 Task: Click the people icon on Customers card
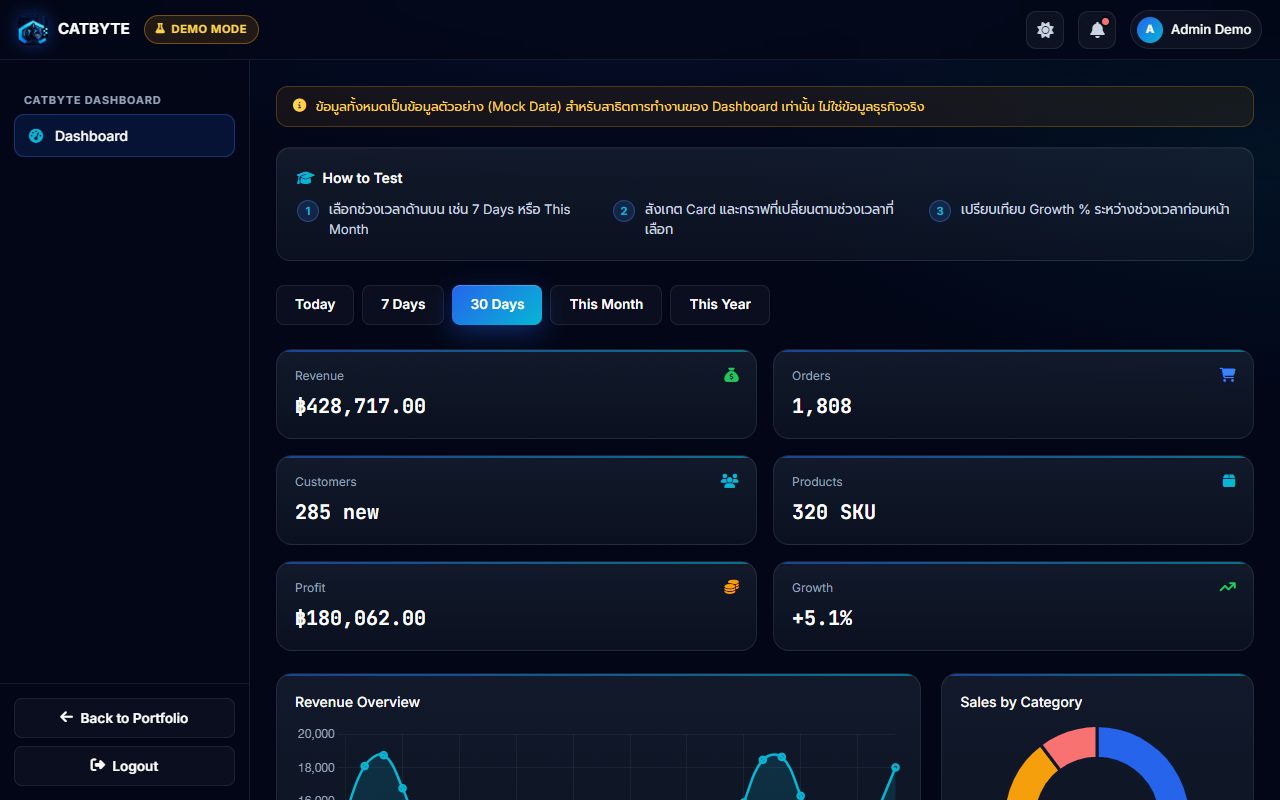730,481
